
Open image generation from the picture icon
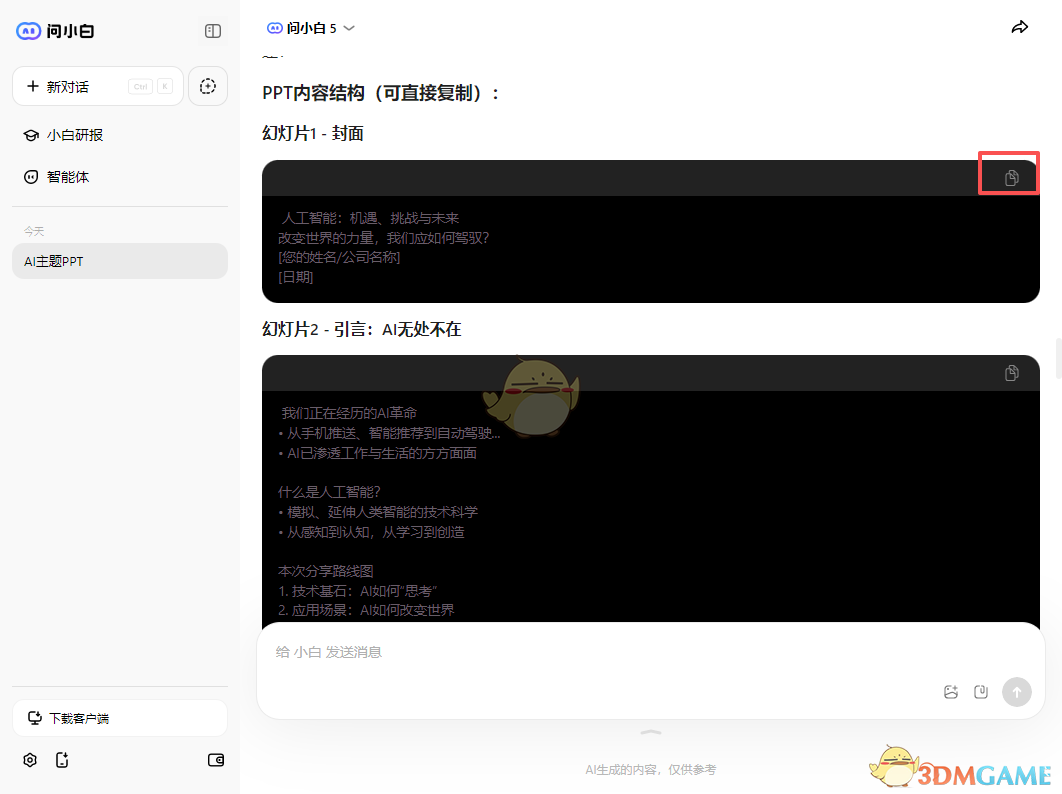pyautogui.click(x=950, y=691)
